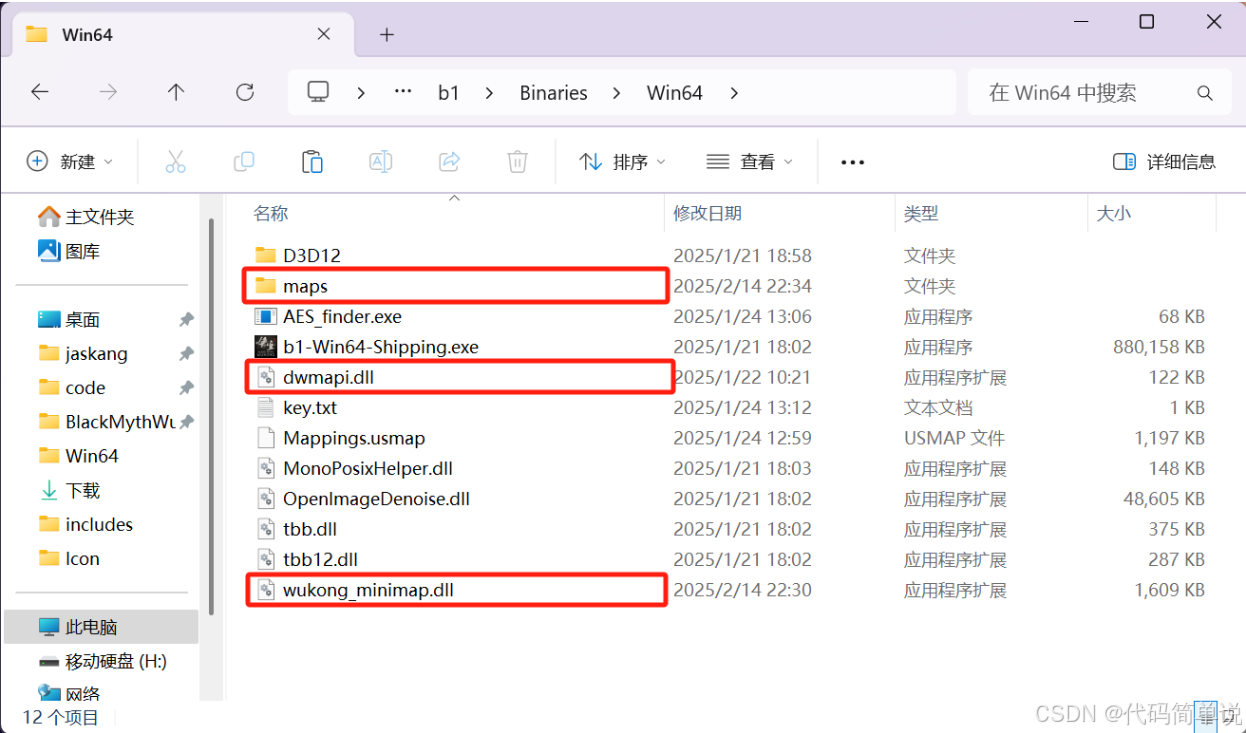Go forward with the right arrow
Viewport: 1246px width, 733px height.
click(108, 92)
